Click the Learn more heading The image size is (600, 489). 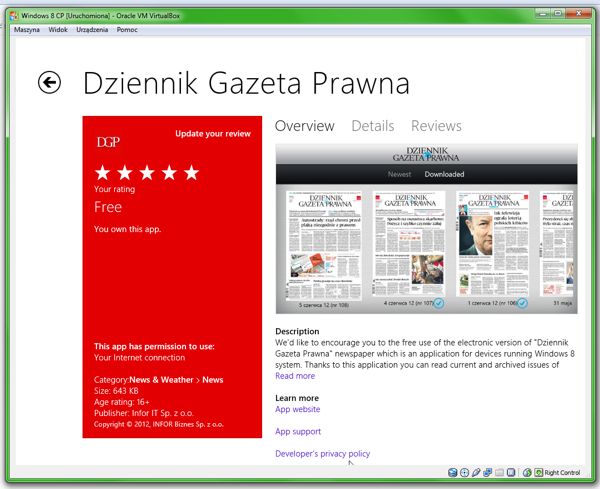pyautogui.click(x=297, y=398)
